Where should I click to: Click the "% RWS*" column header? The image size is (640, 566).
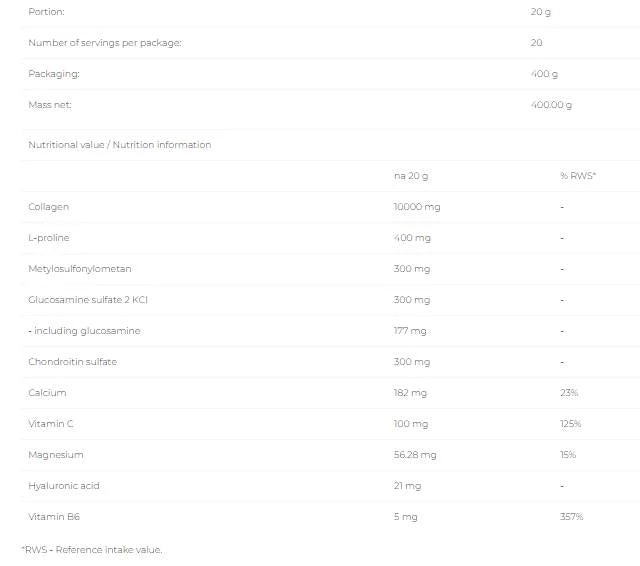577,176
